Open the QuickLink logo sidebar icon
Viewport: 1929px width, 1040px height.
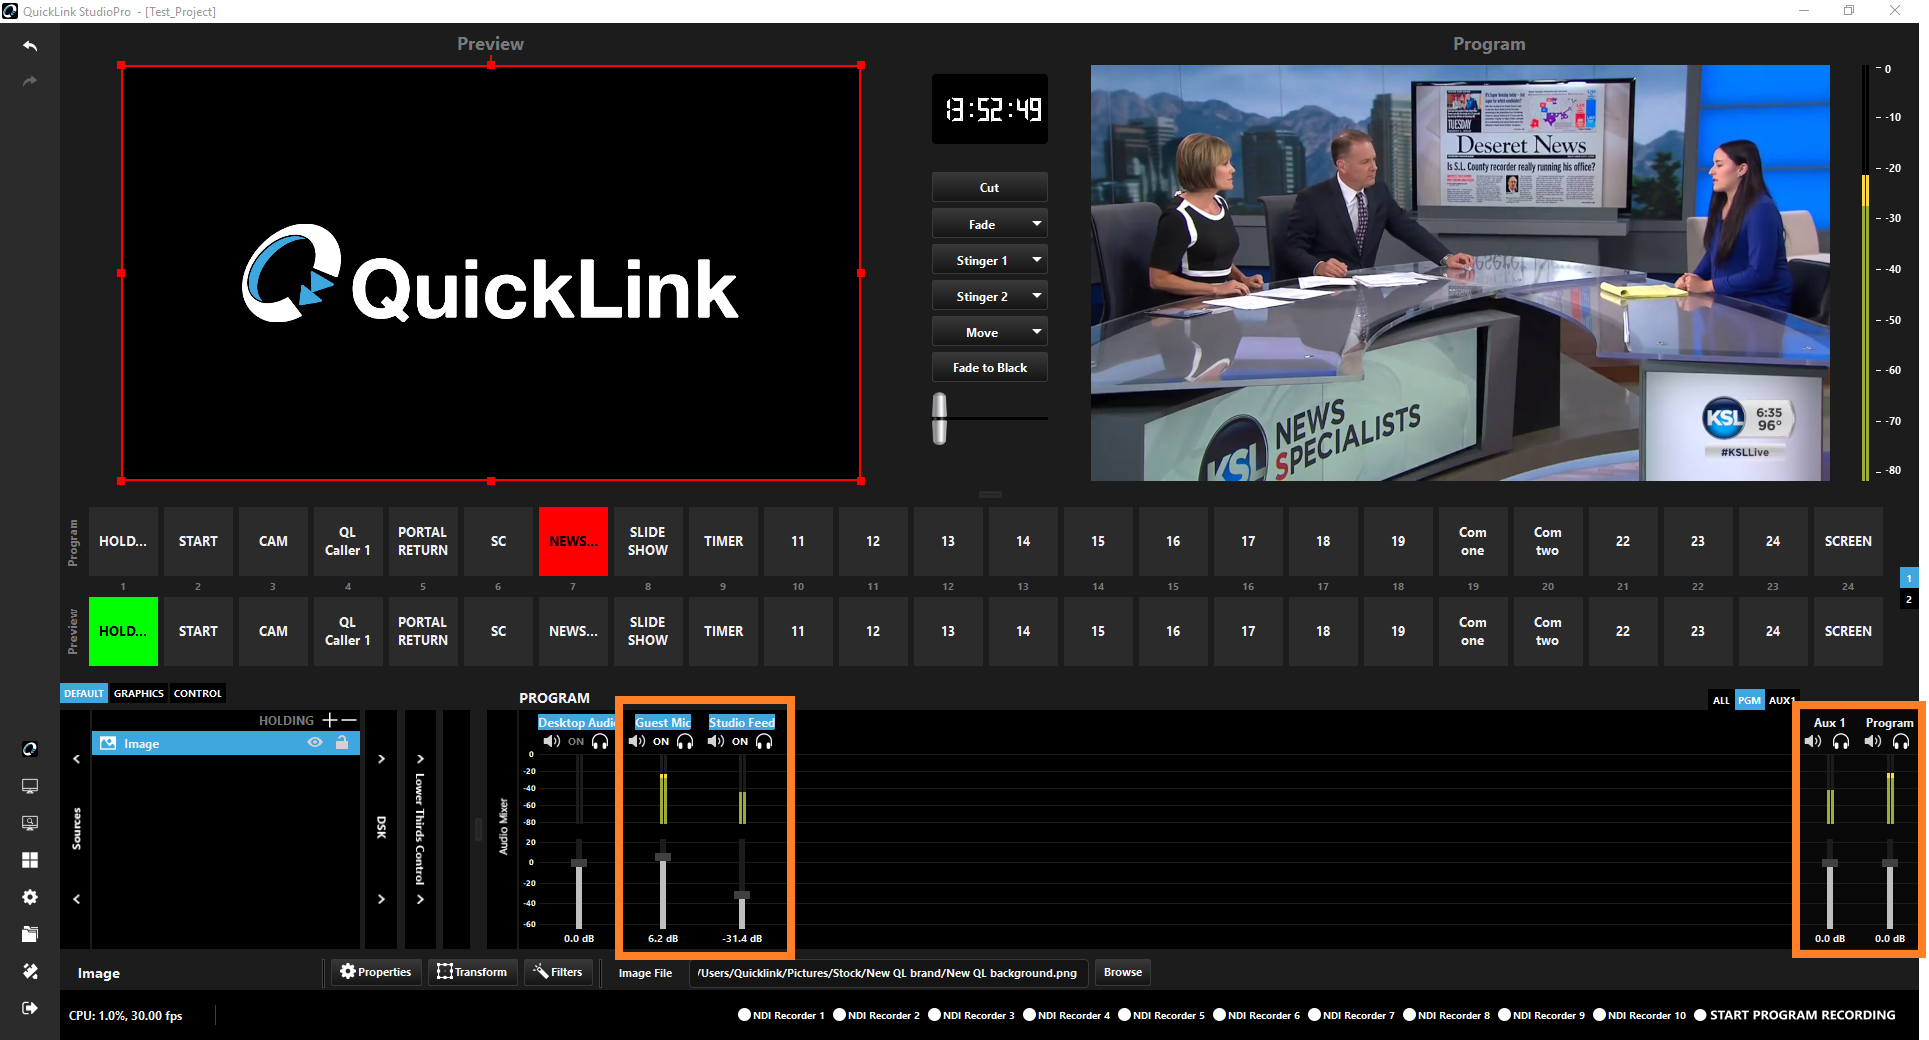(30, 749)
